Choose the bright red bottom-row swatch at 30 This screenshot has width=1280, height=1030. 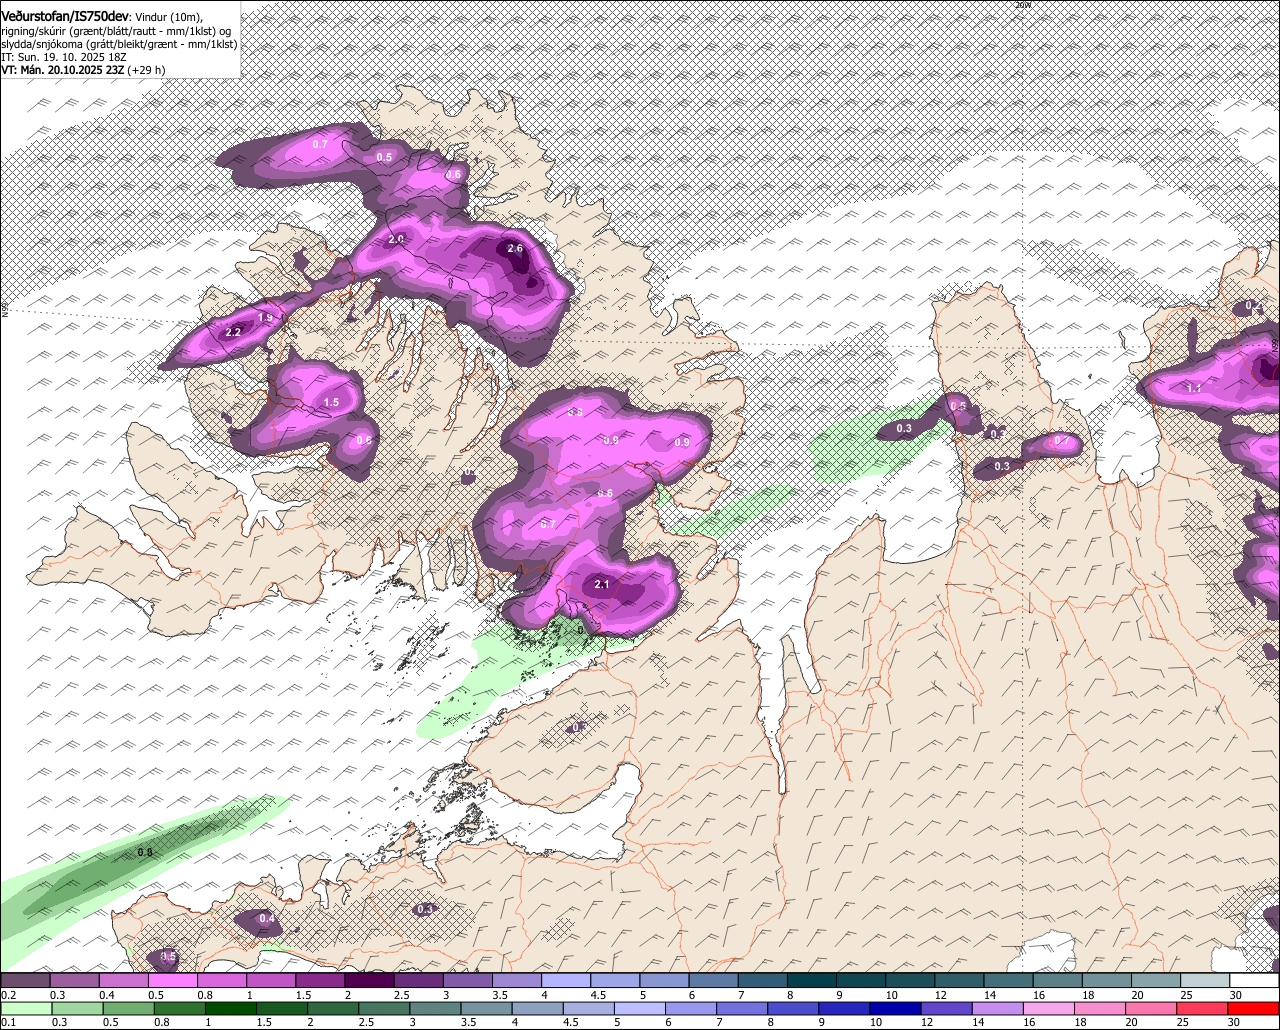coord(1255,1008)
